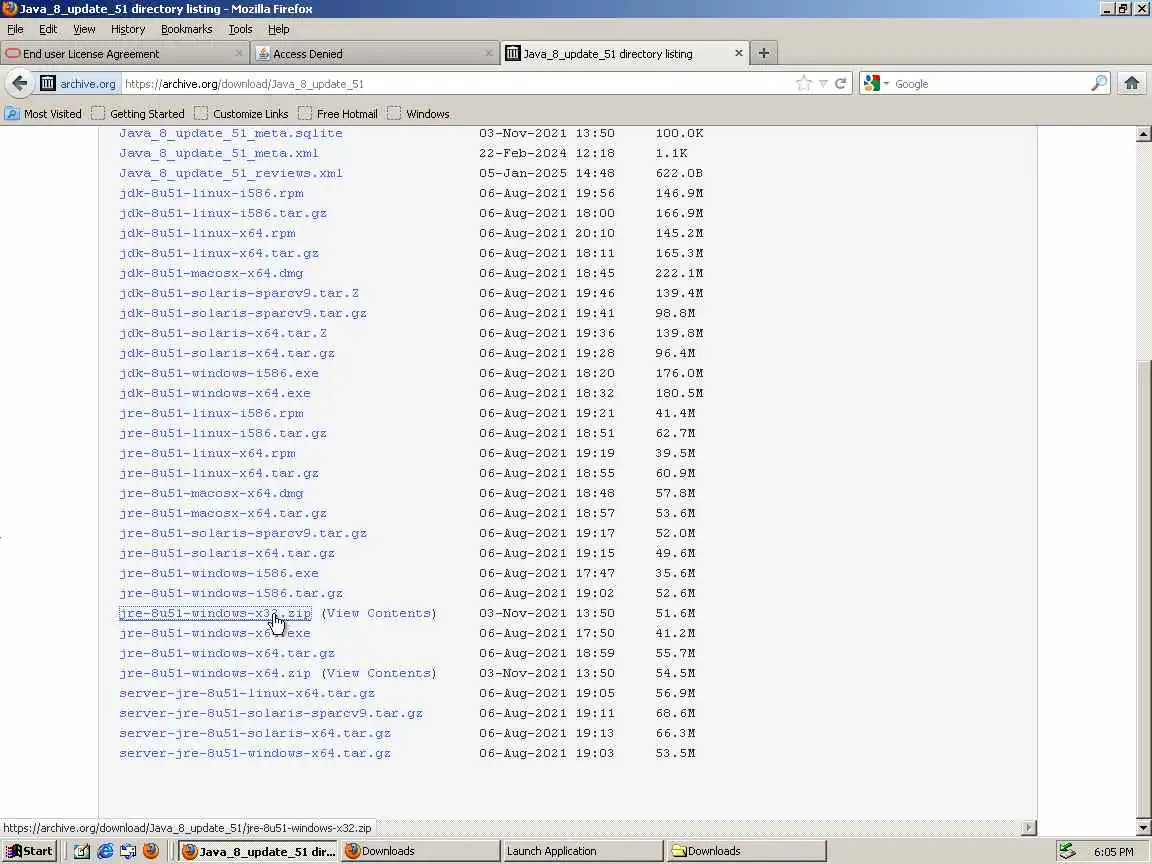
Task: Switch to the Access Denied tab
Action: (375, 54)
